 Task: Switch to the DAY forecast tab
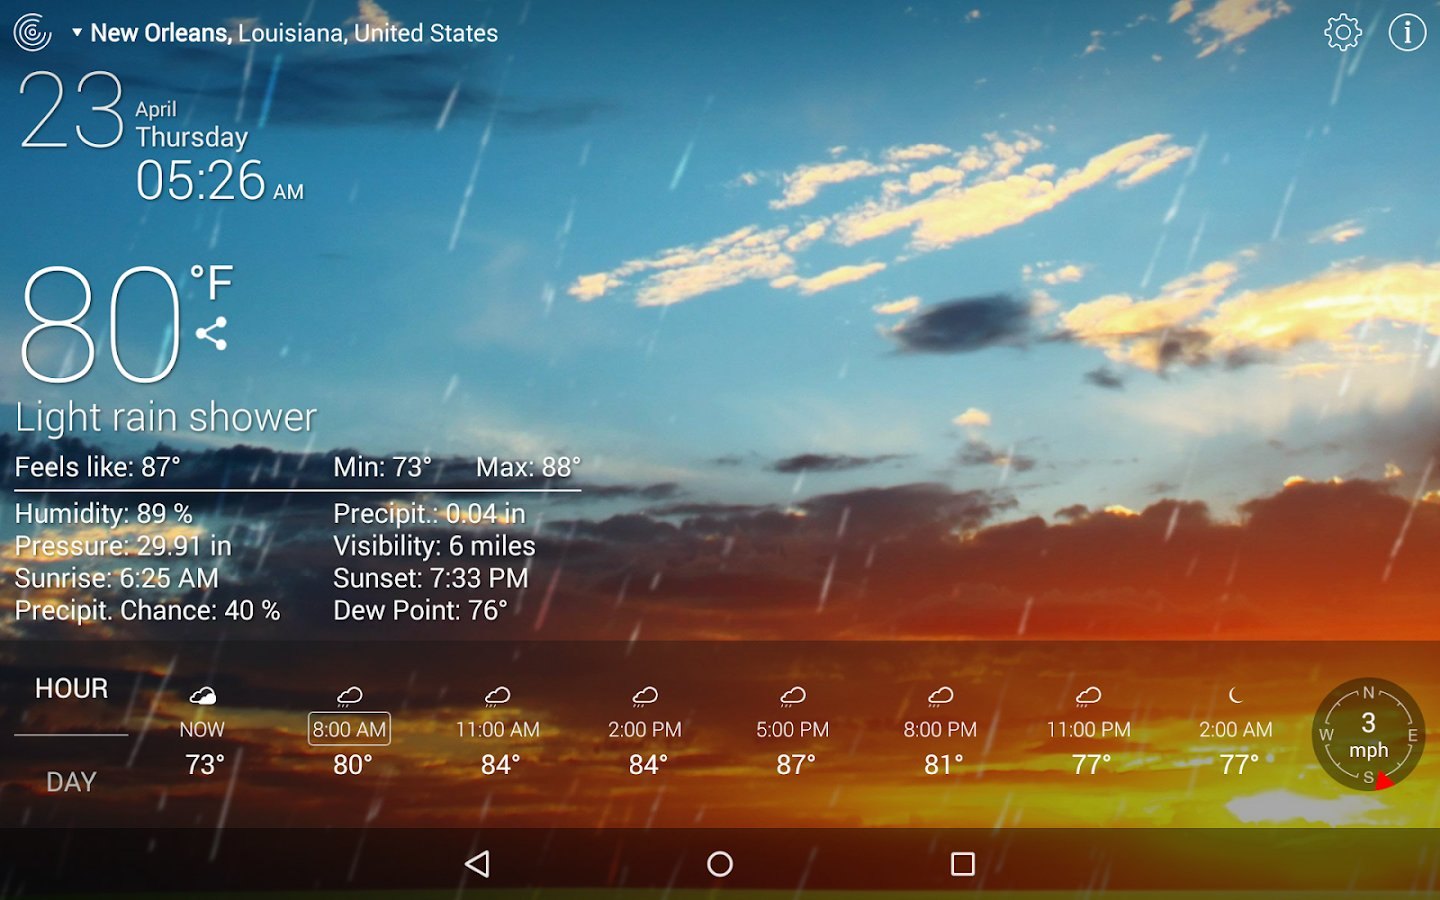[71, 782]
